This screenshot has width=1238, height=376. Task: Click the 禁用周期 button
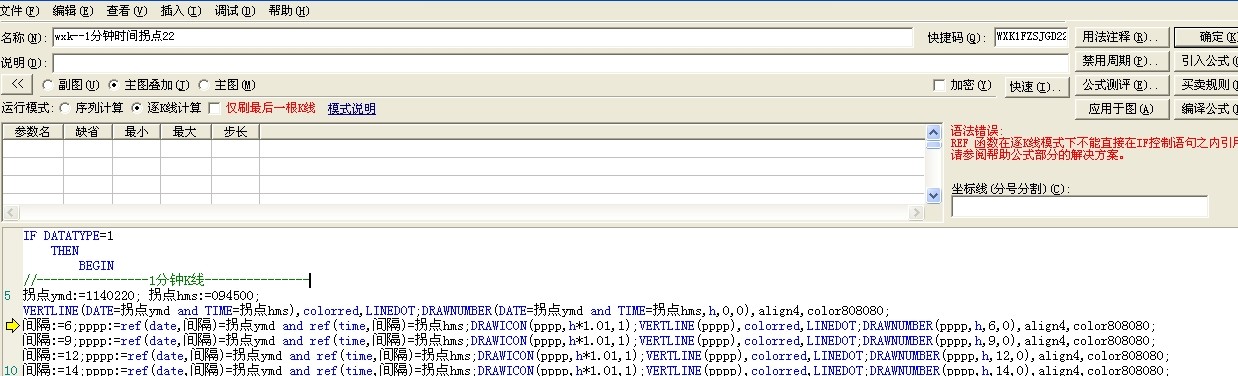tap(1120, 61)
